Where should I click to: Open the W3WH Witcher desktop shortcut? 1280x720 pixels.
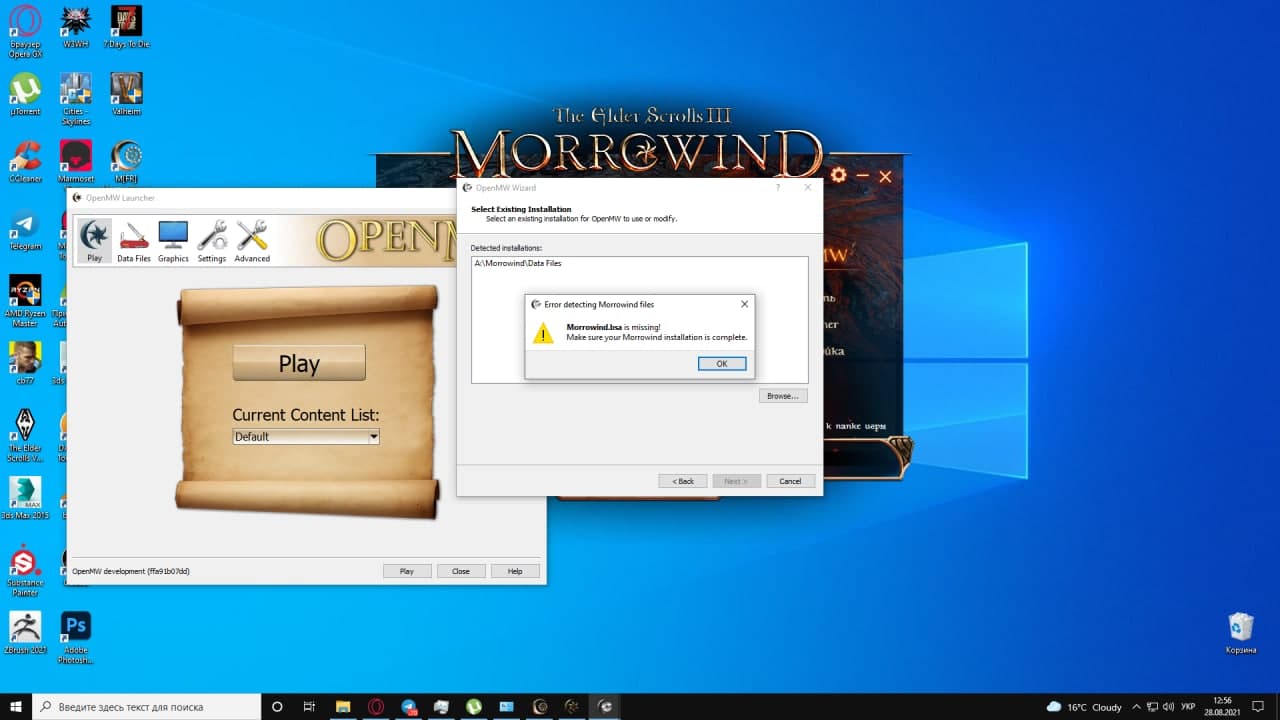76,27
